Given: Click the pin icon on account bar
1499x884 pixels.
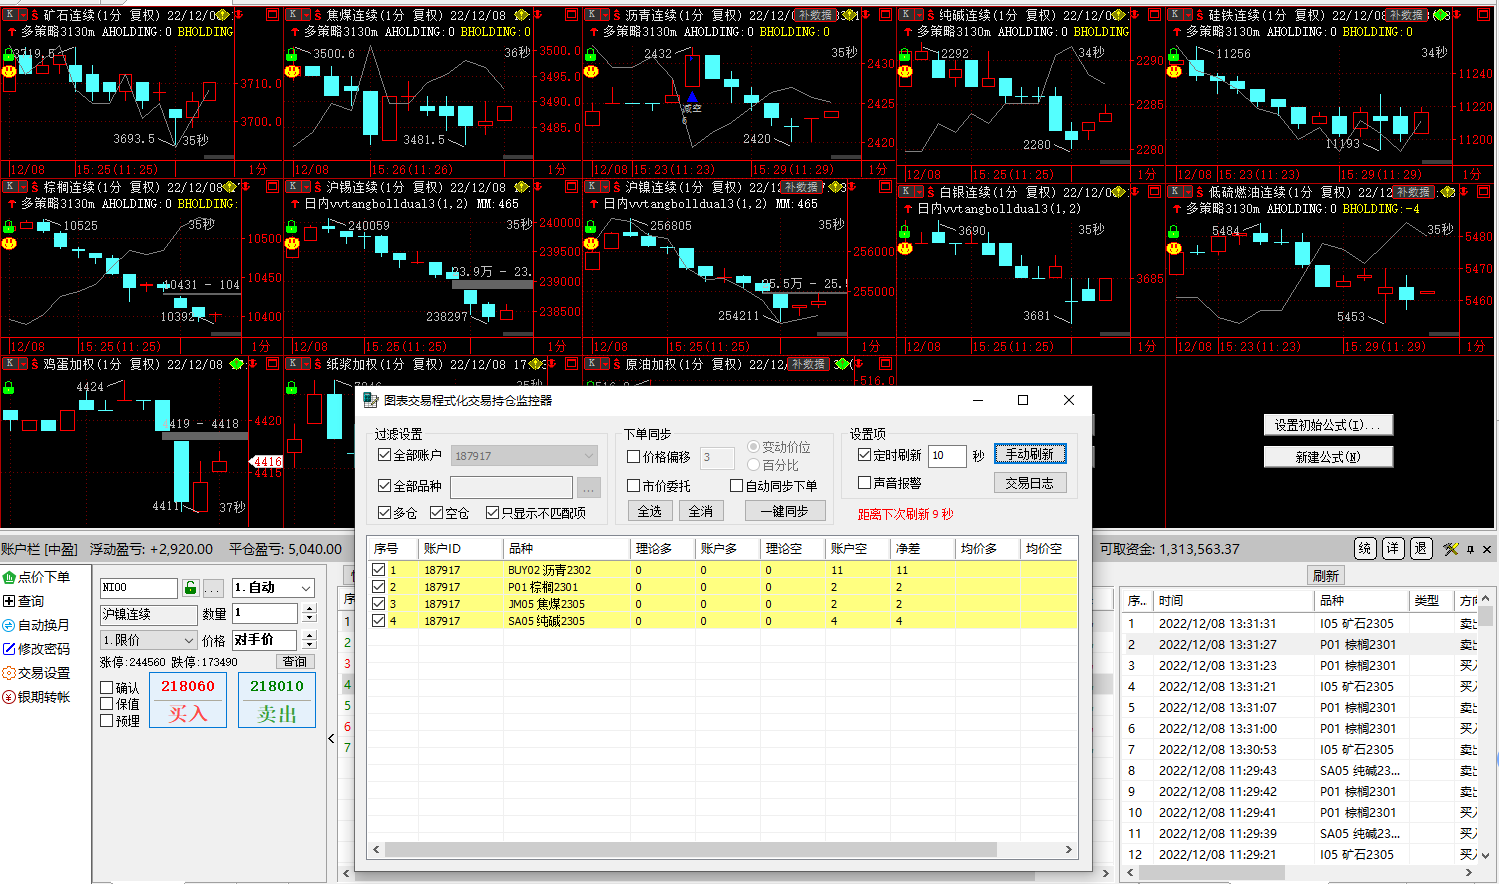Looking at the screenshot, I should pyautogui.click(x=1470, y=549).
